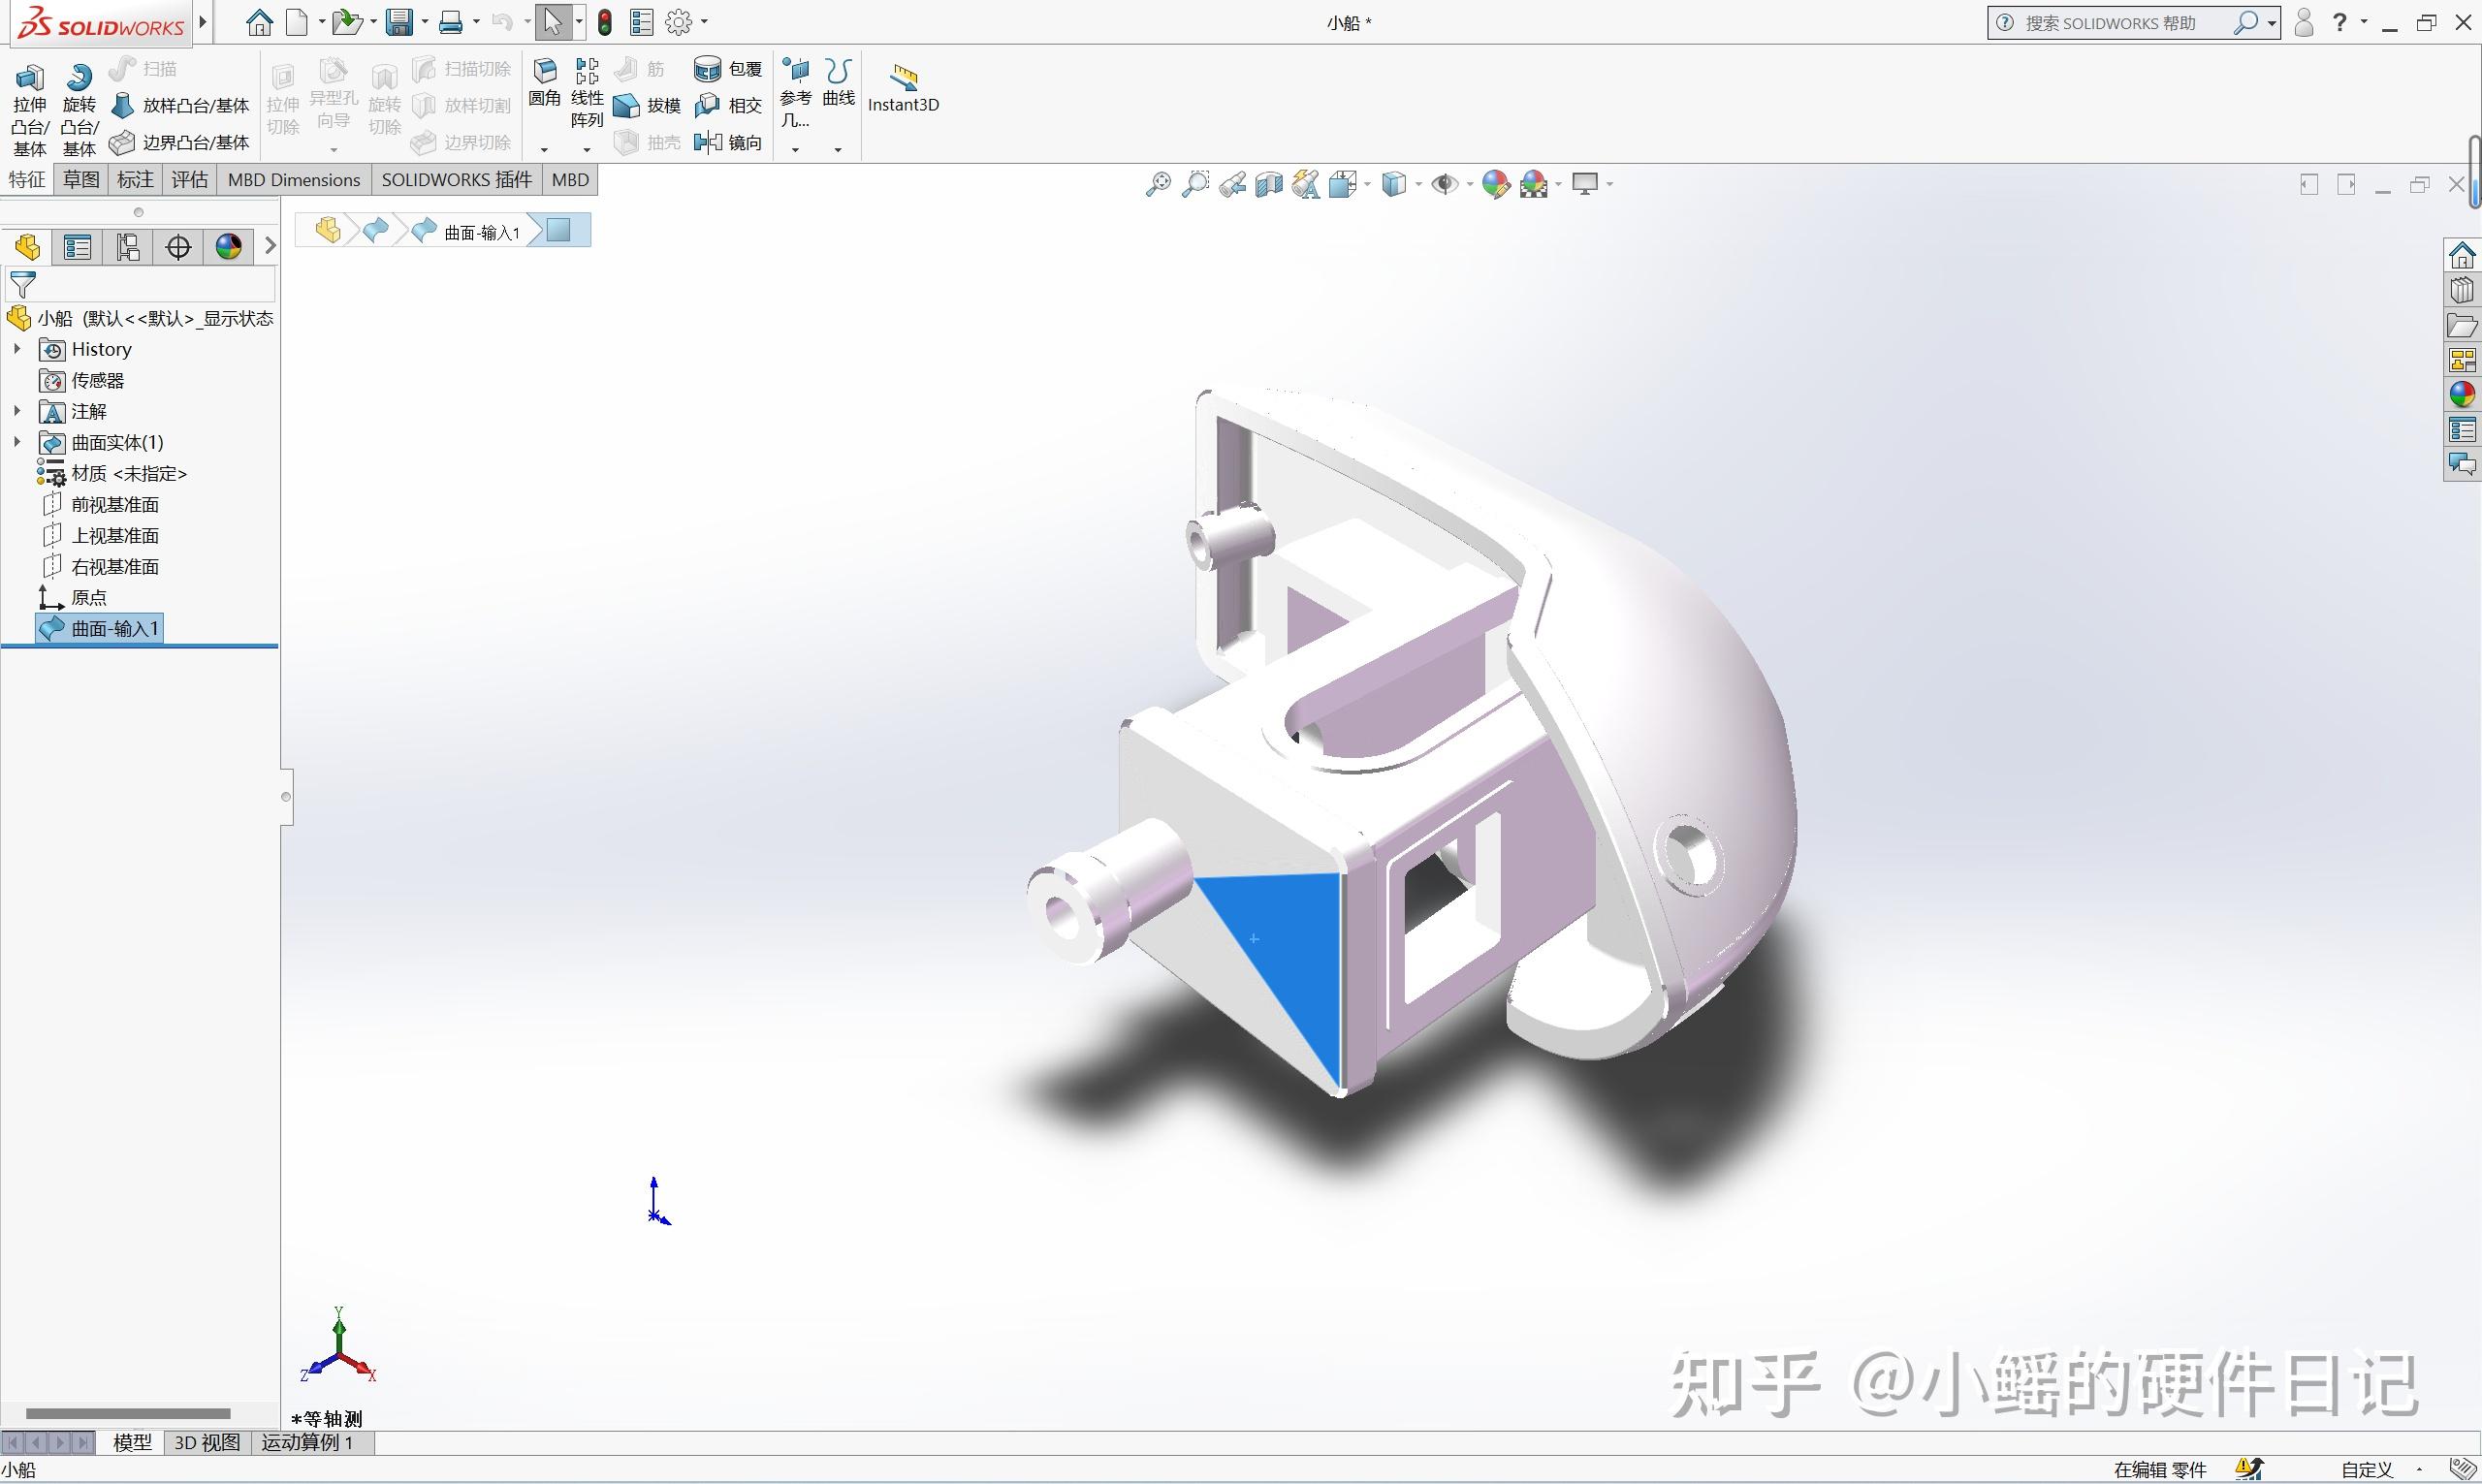Expand the 注解 annotations folder

point(16,411)
